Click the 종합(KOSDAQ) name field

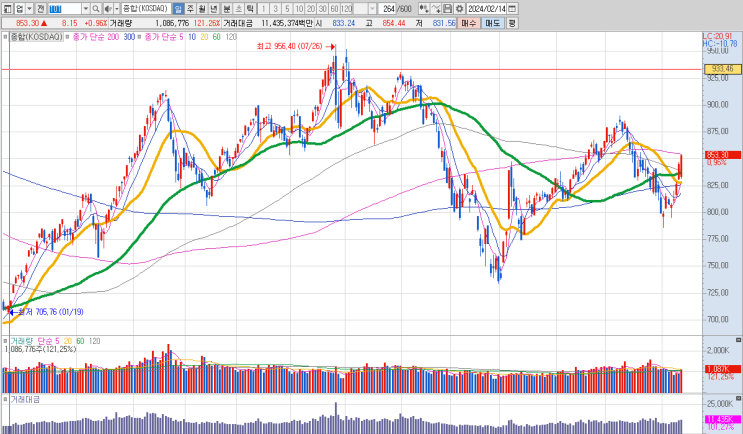coord(146,9)
